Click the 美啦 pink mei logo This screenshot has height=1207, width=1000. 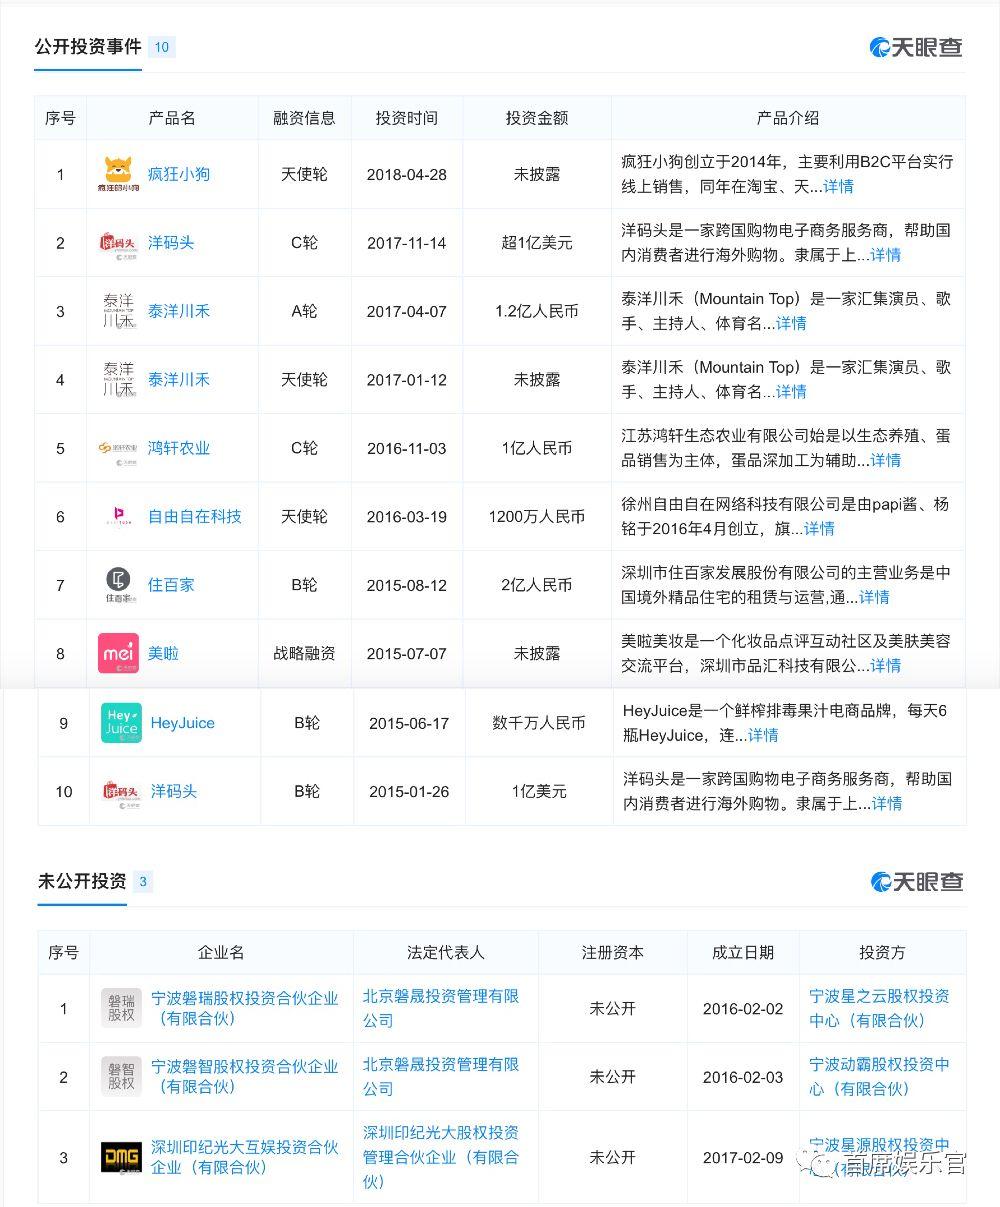pyautogui.click(x=118, y=653)
